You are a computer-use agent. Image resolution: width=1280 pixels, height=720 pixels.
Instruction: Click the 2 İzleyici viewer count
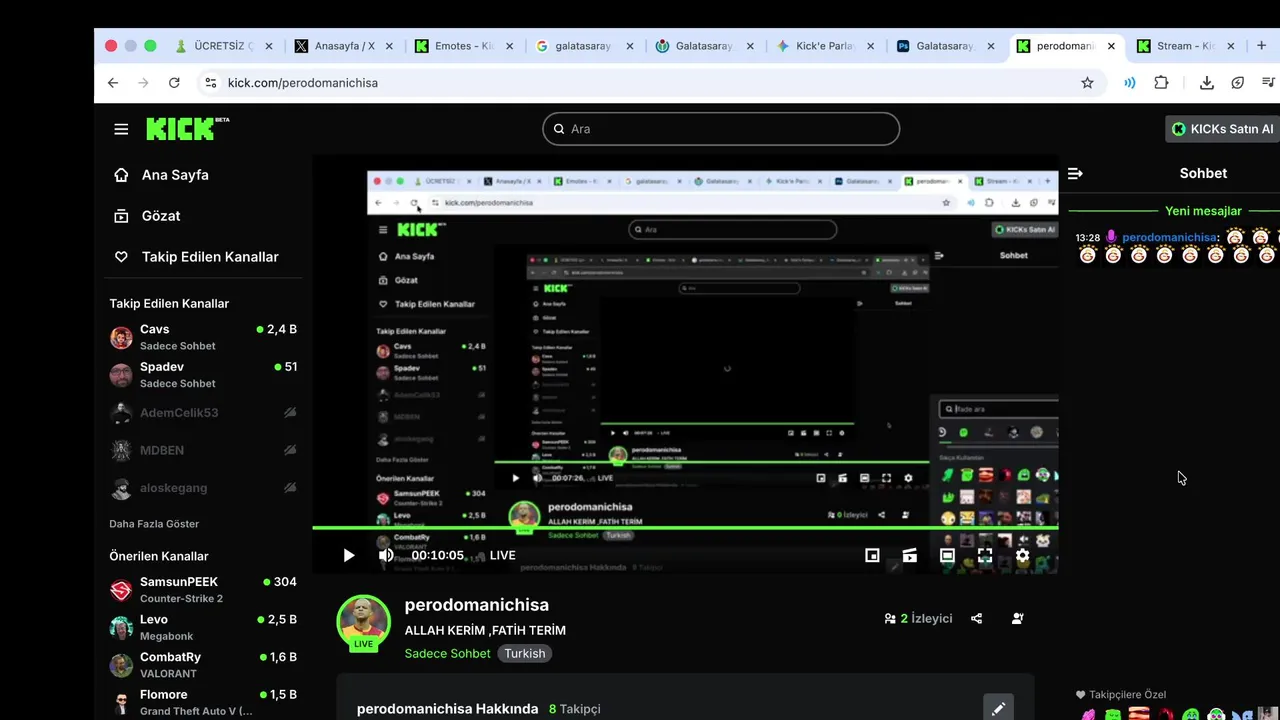[x=918, y=619]
